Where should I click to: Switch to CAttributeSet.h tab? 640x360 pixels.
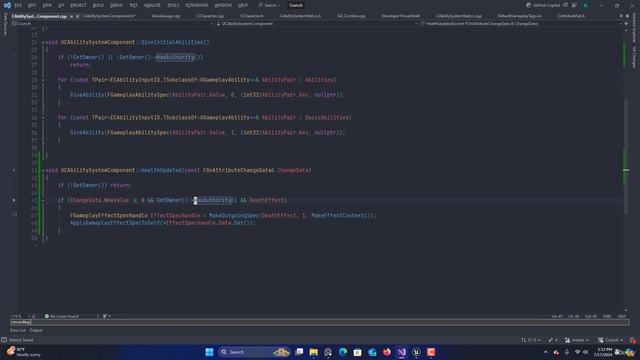tap(571, 16)
